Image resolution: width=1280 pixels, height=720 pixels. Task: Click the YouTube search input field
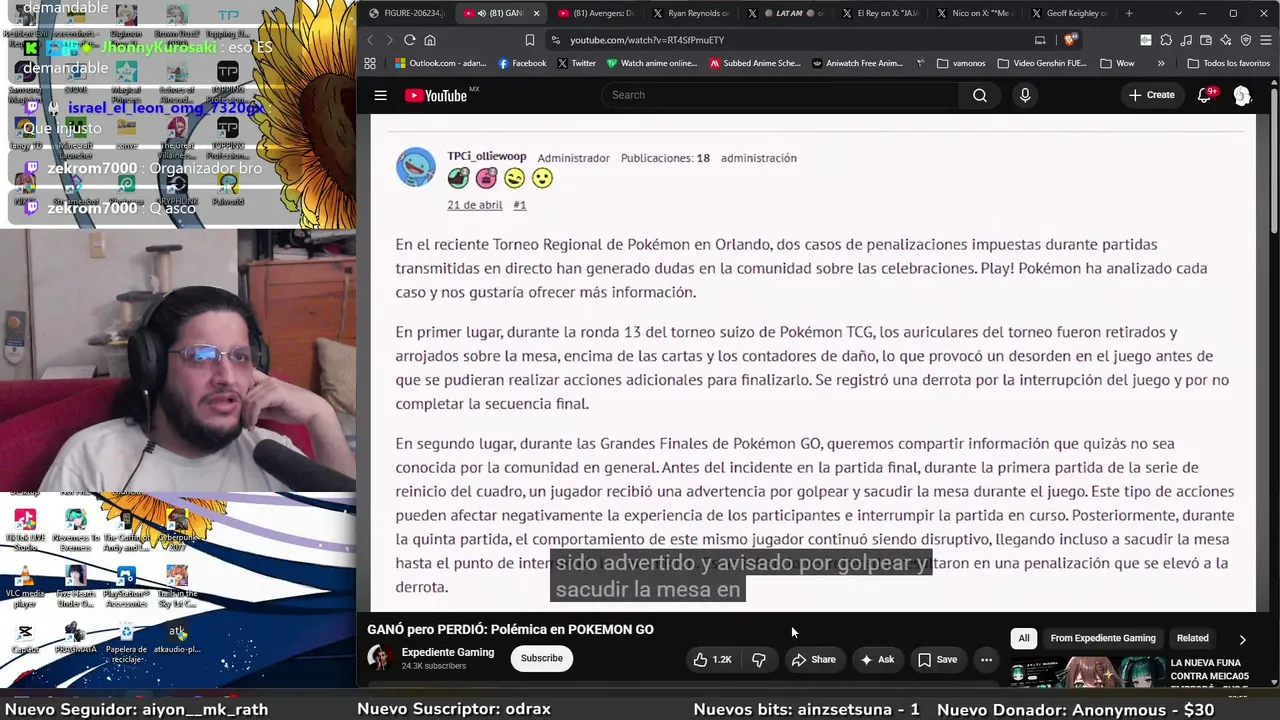coord(780,95)
